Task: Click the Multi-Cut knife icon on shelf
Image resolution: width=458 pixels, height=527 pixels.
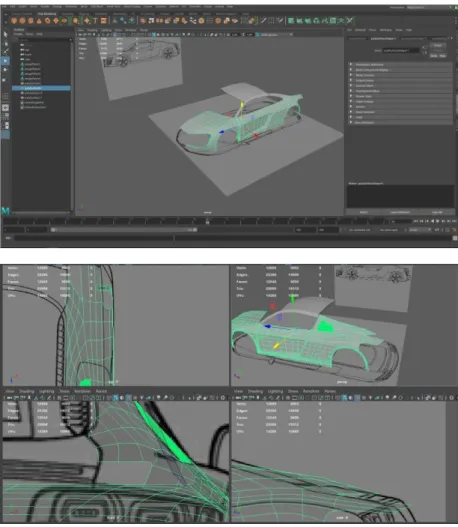Action: point(263,21)
